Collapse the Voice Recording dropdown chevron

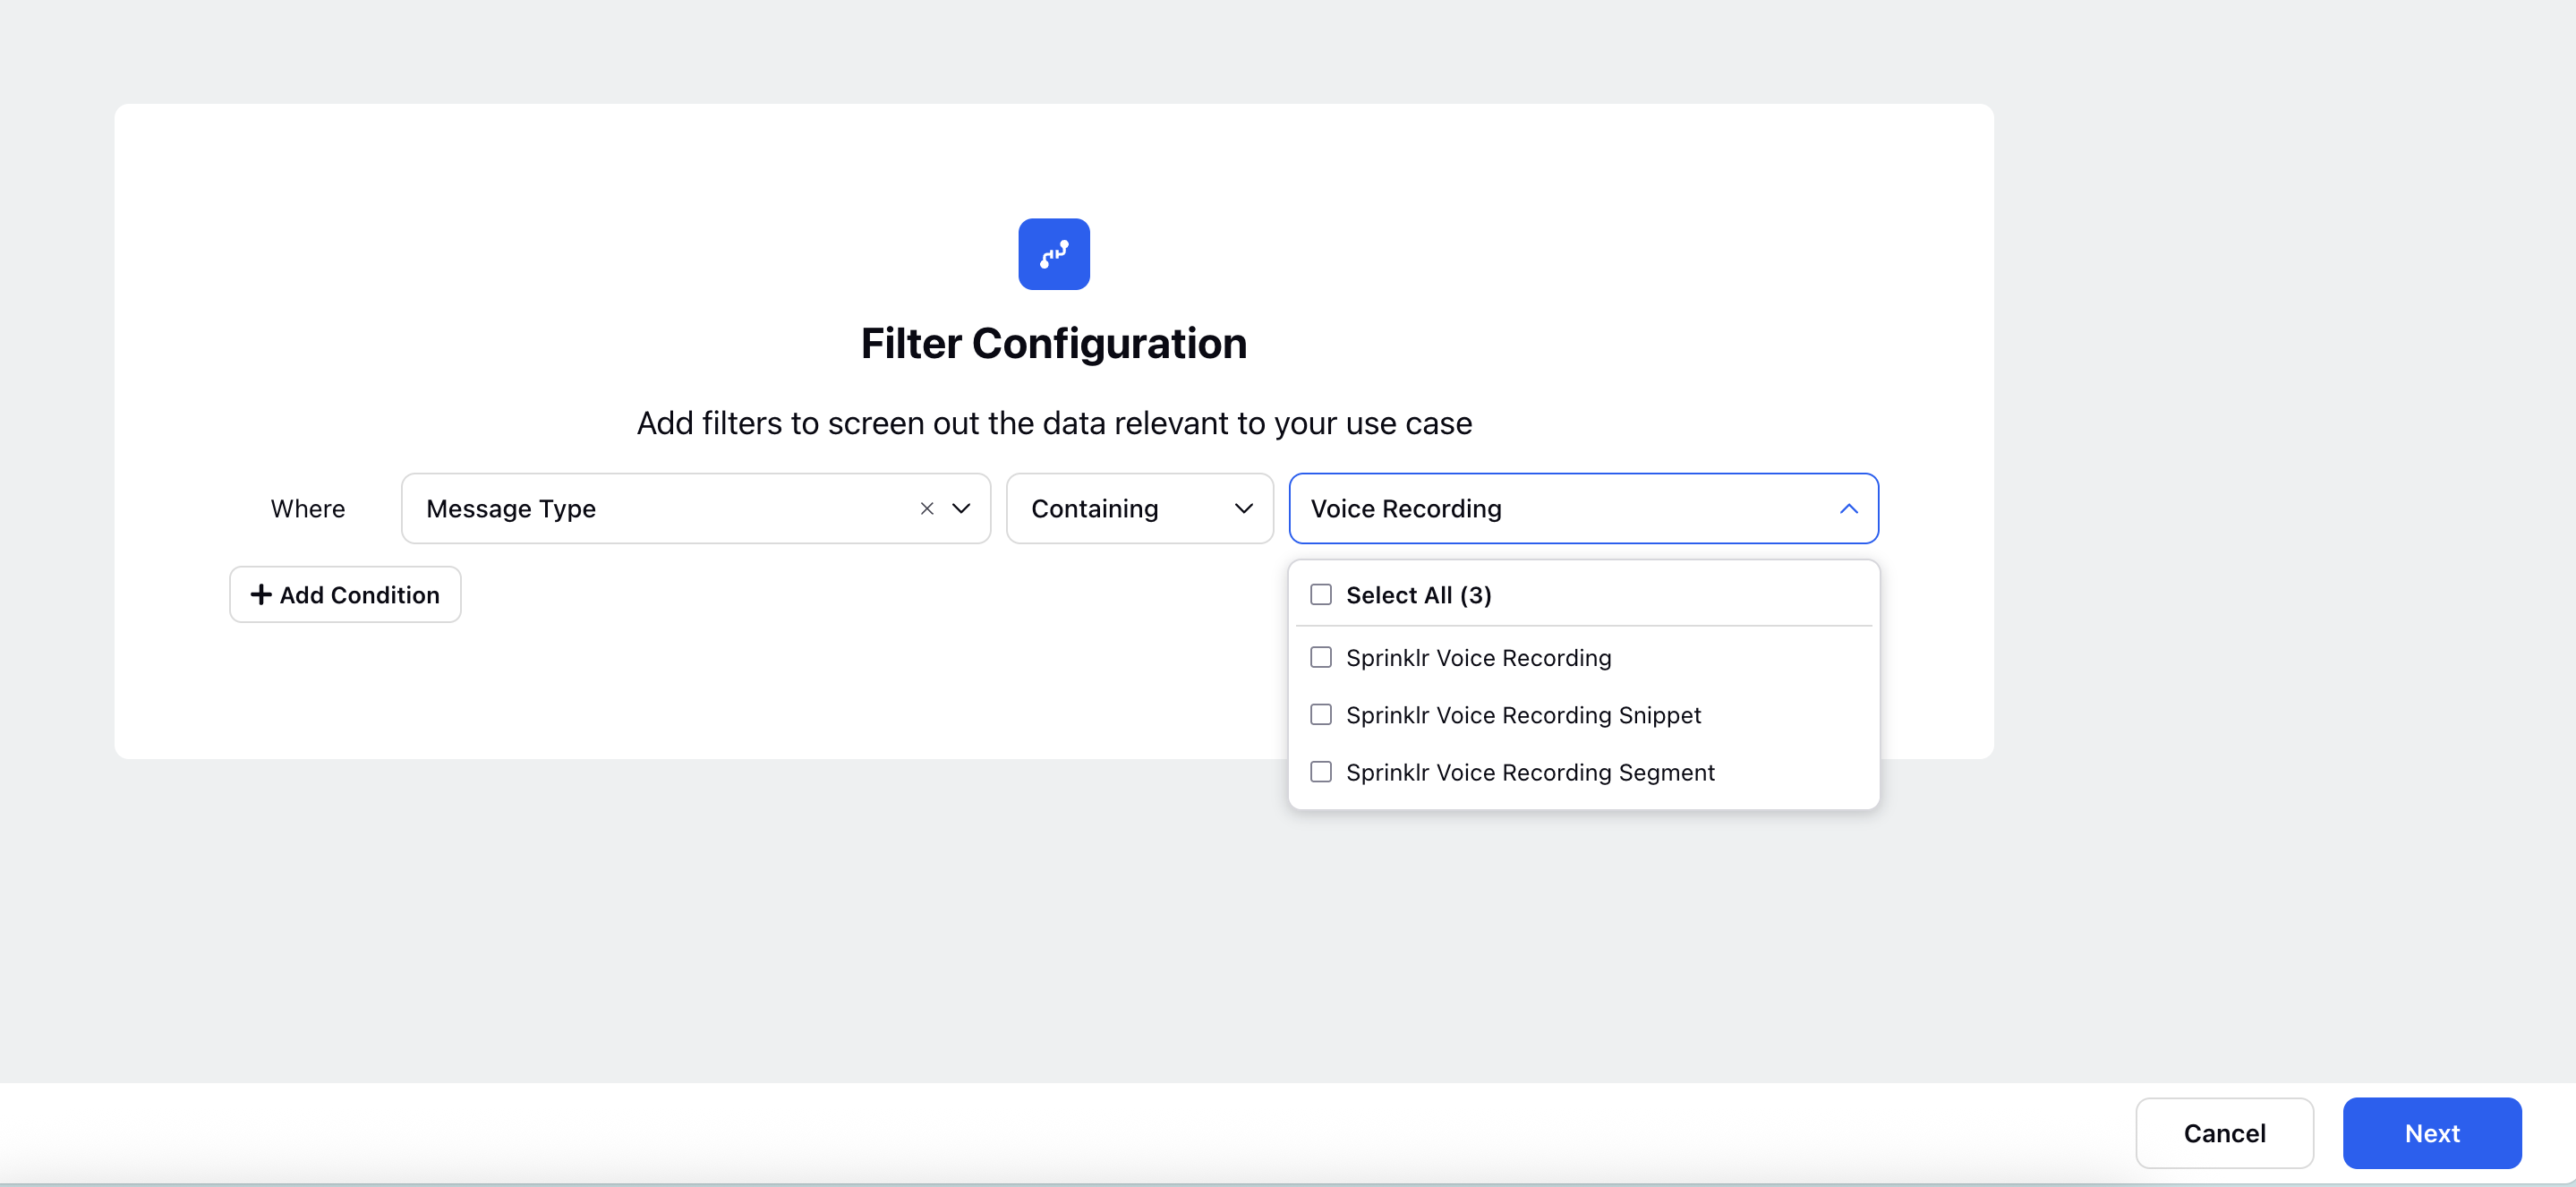click(1848, 509)
